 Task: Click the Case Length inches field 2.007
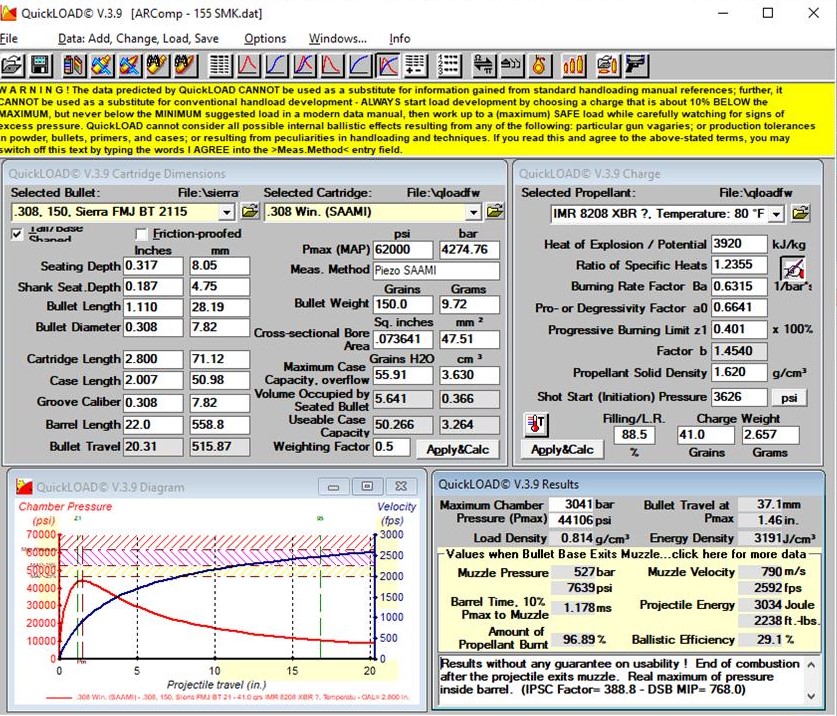(x=153, y=380)
